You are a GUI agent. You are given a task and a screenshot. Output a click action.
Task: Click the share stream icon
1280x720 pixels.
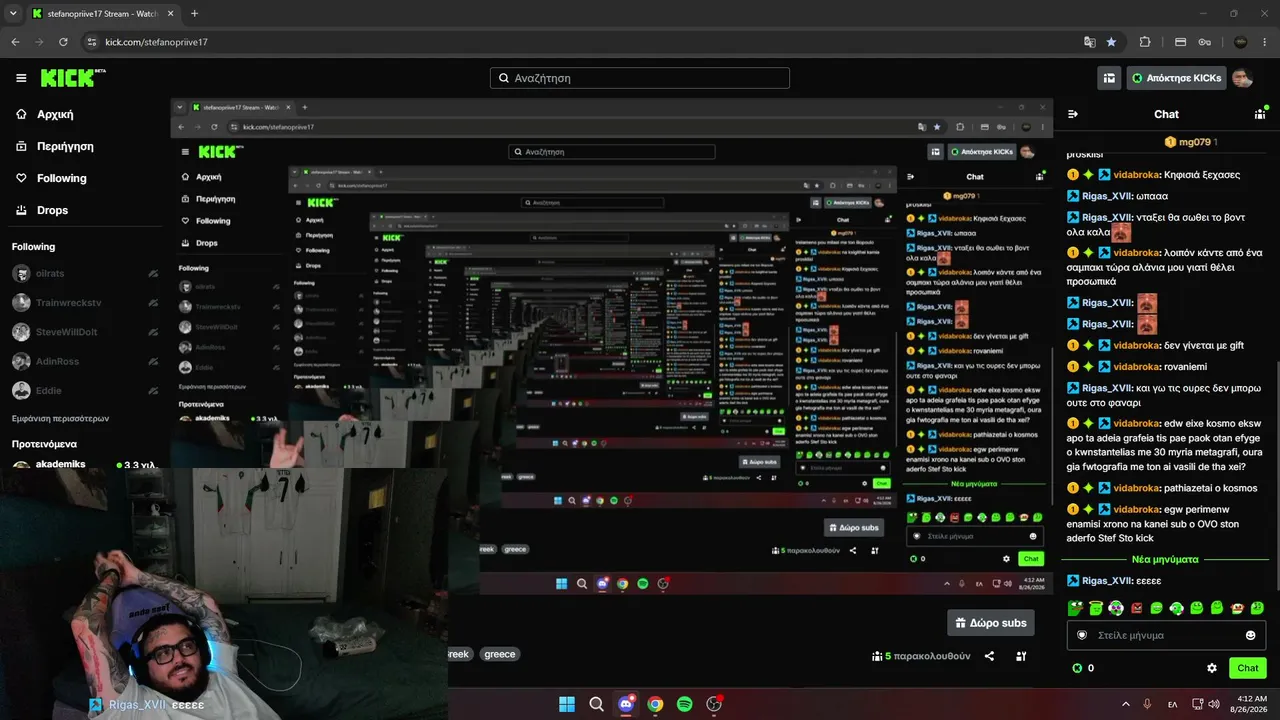(989, 656)
